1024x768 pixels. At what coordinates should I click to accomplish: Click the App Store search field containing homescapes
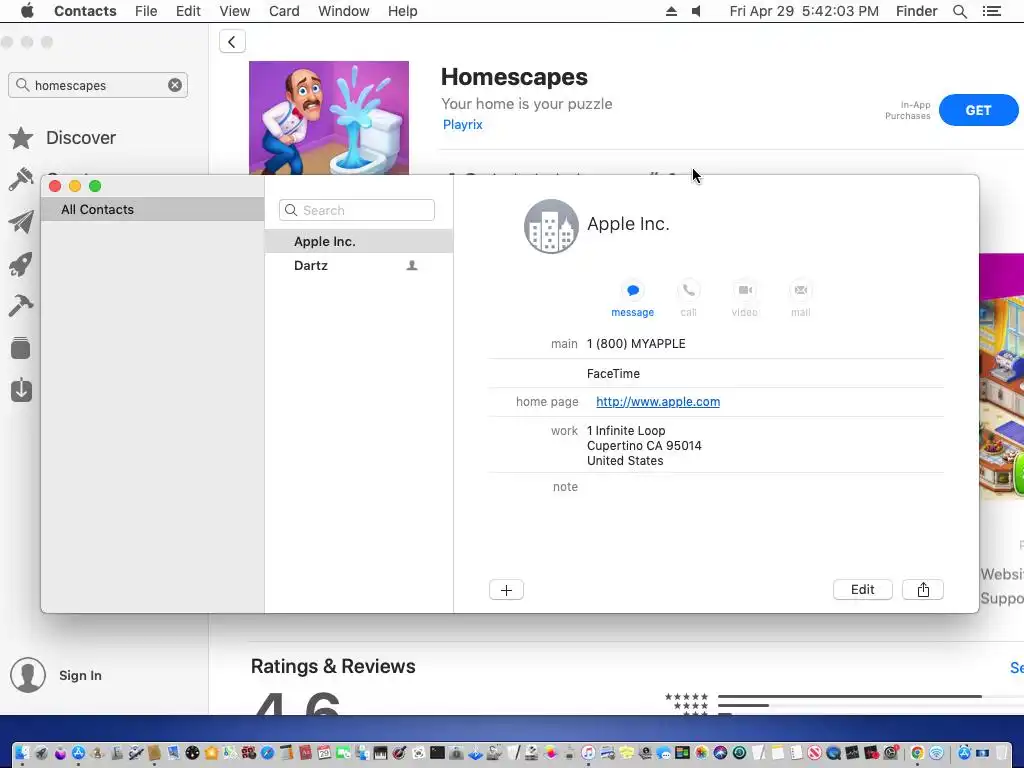[x=98, y=85]
